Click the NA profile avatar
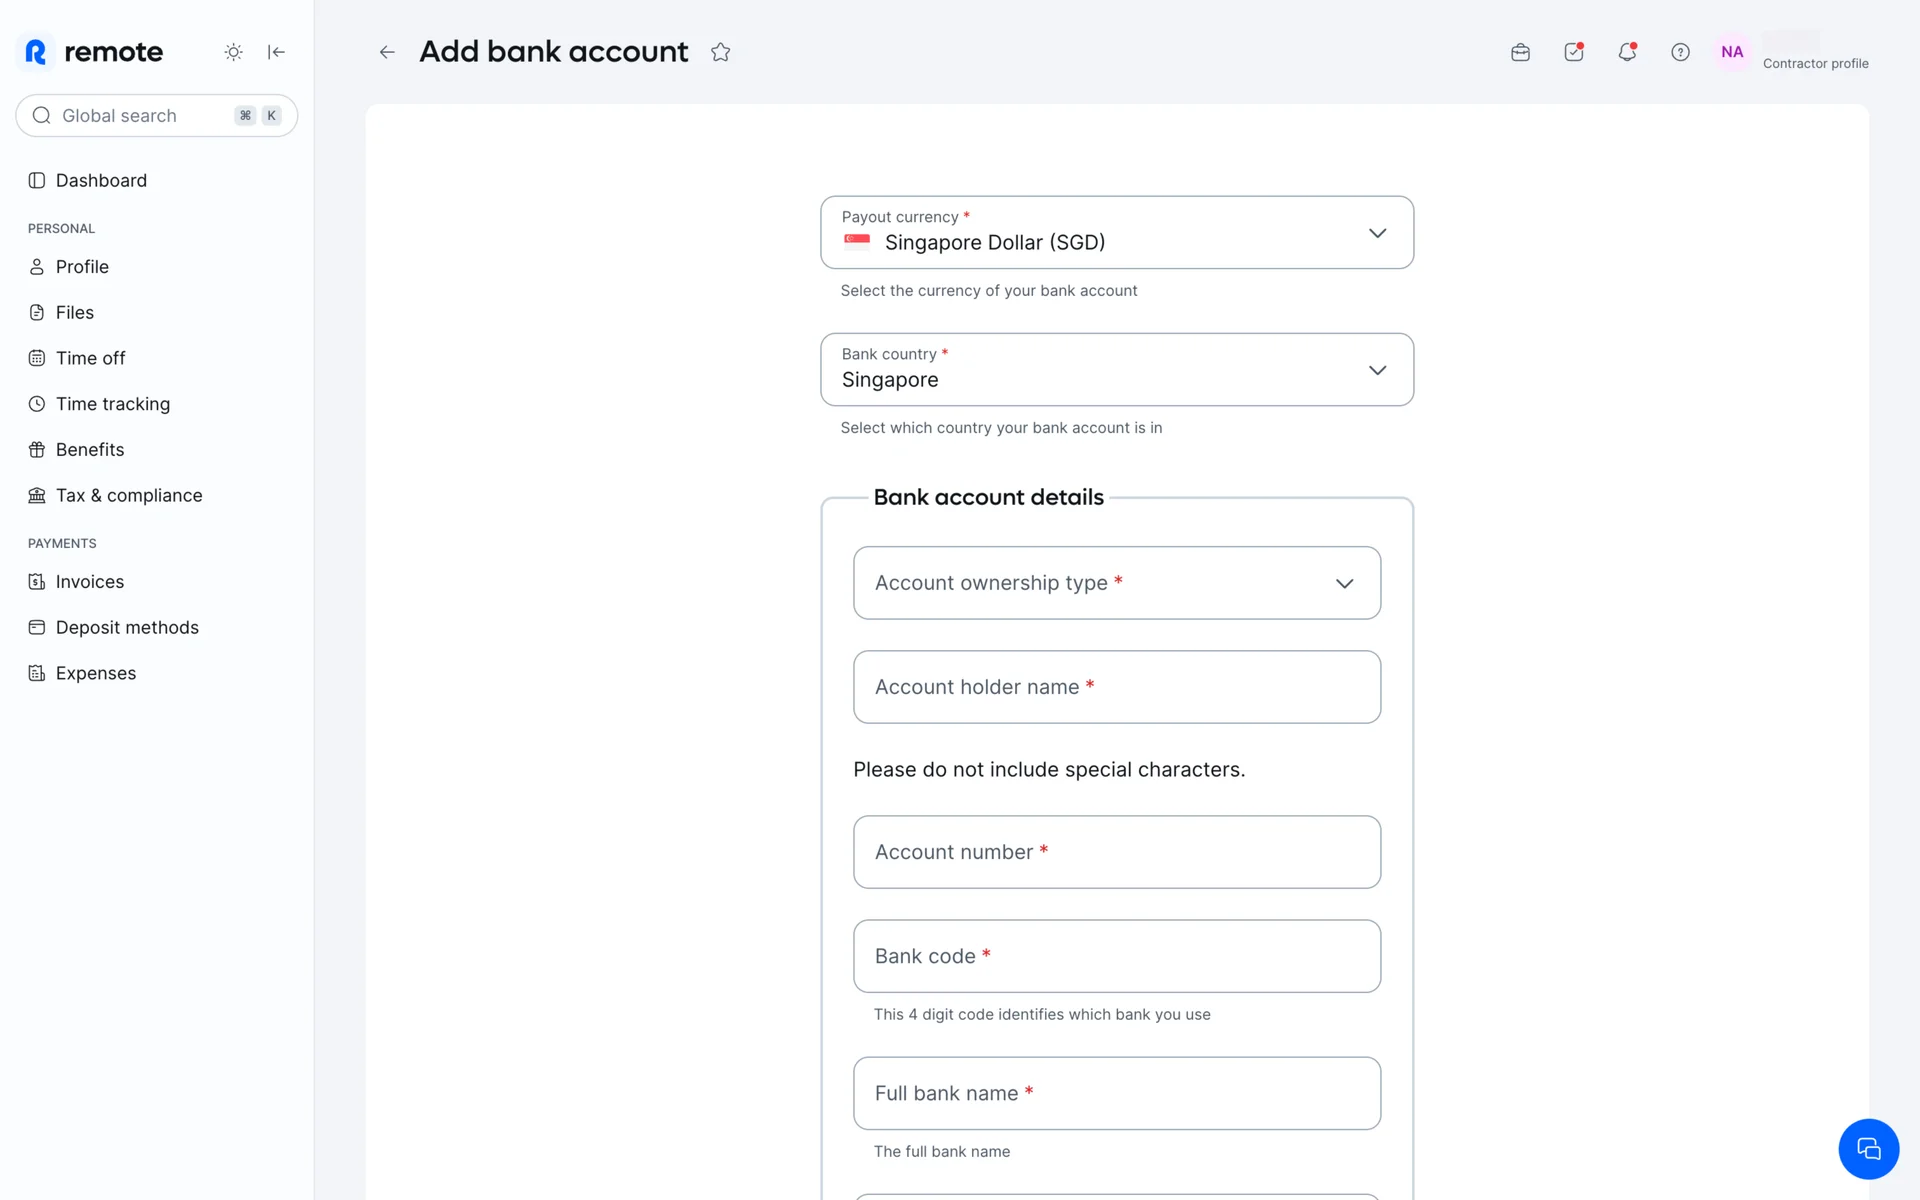The height and width of the screenshot is (1200, 1920). click(x=1732, y=52)
